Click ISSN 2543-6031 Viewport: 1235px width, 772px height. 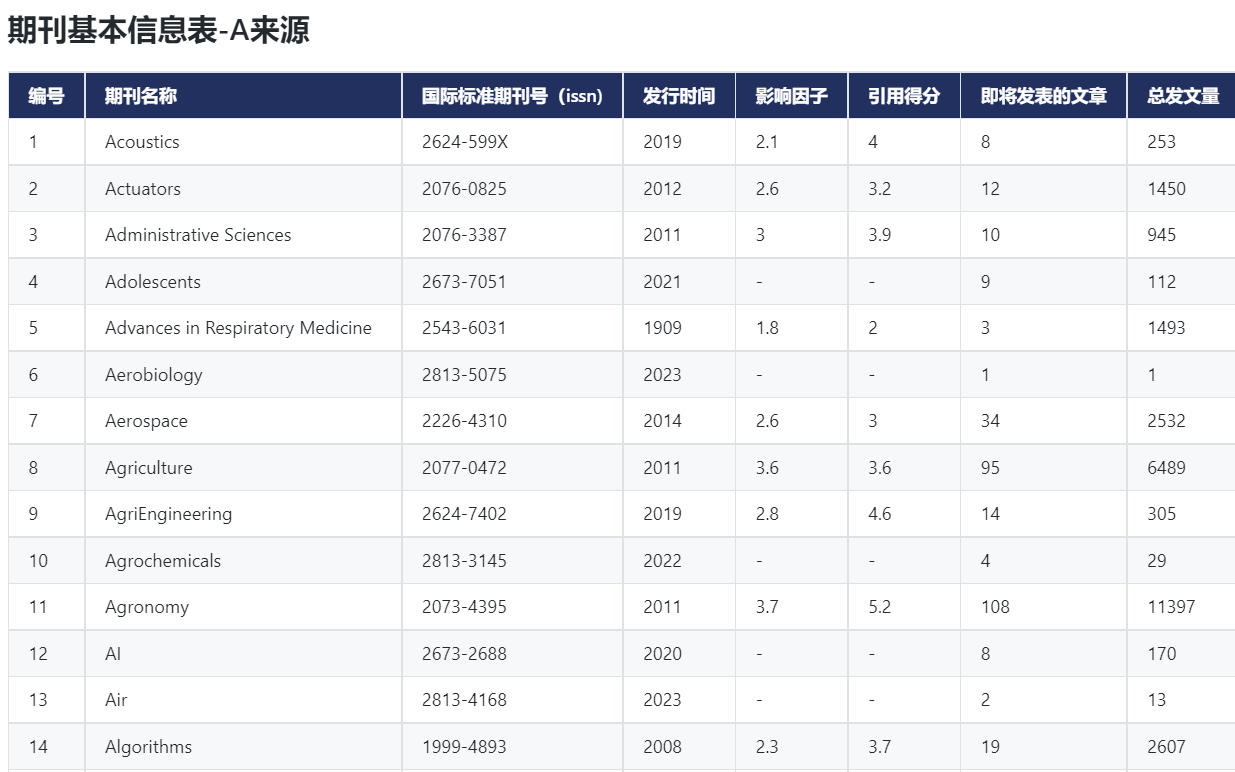coord(464,328)
